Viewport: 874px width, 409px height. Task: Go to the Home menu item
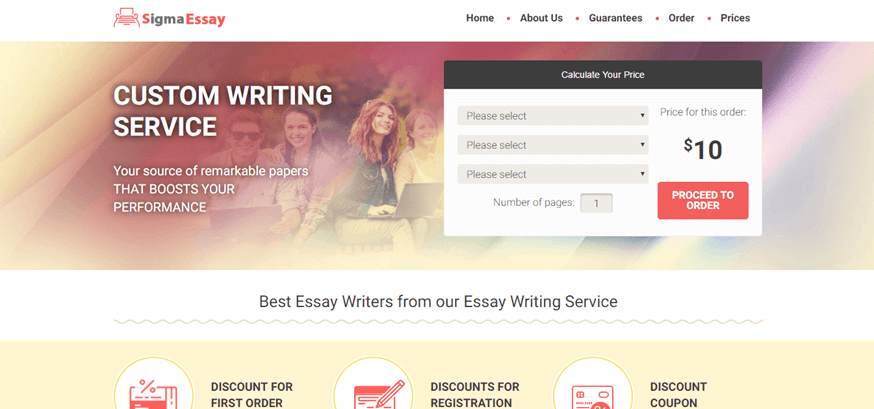(480, 18)
